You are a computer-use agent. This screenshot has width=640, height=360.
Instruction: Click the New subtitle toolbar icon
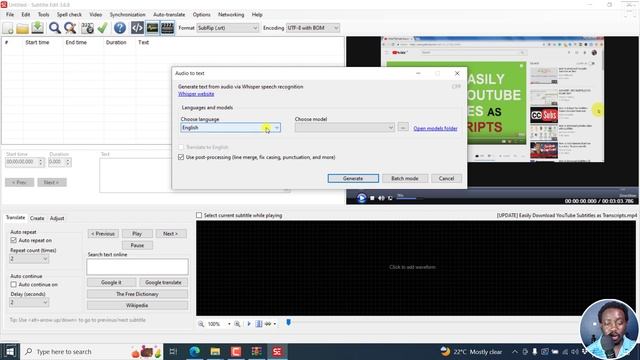click(x=8, y=28)
